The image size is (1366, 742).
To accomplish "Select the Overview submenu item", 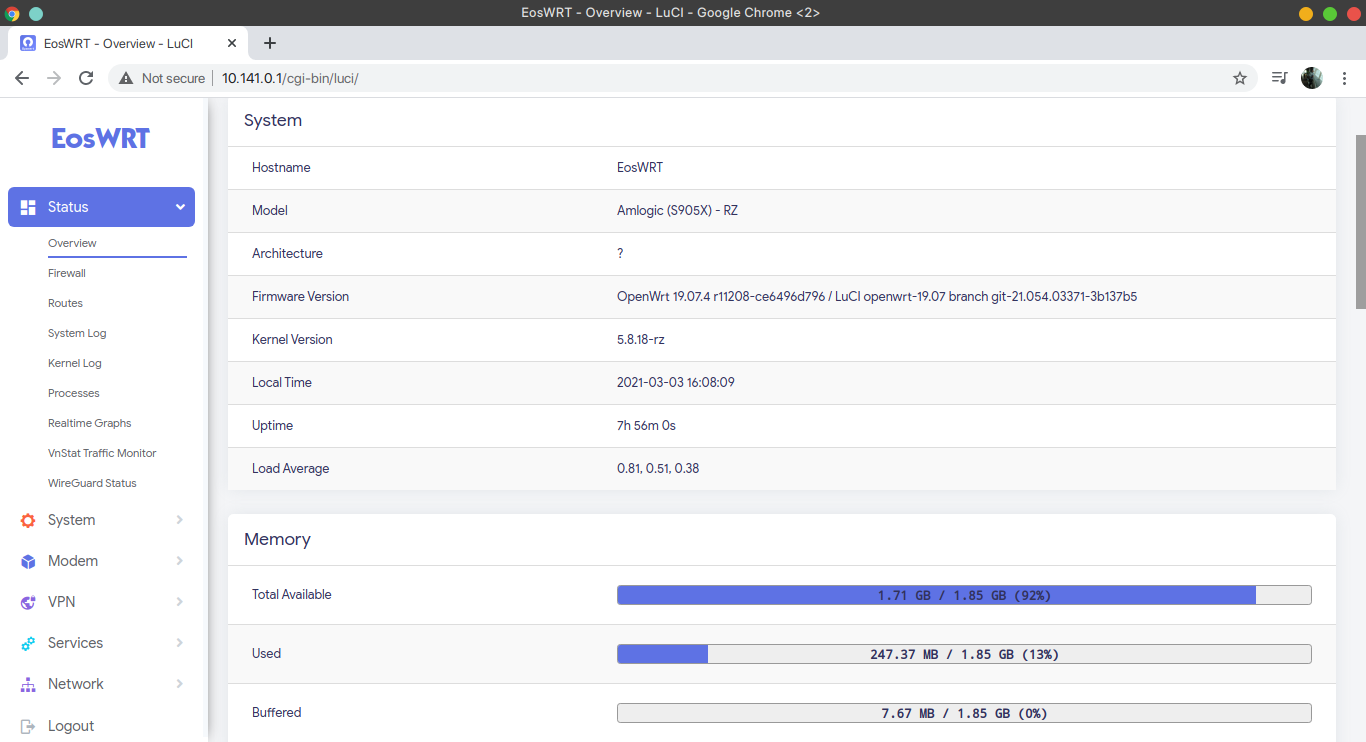I will (x=72, y=243).
